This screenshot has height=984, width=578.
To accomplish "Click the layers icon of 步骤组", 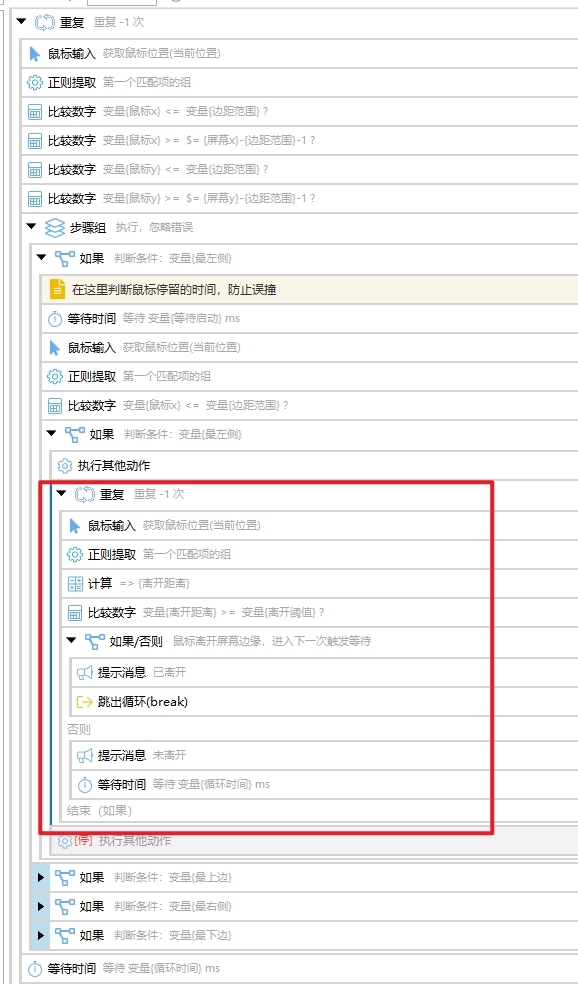I will 55,227.
